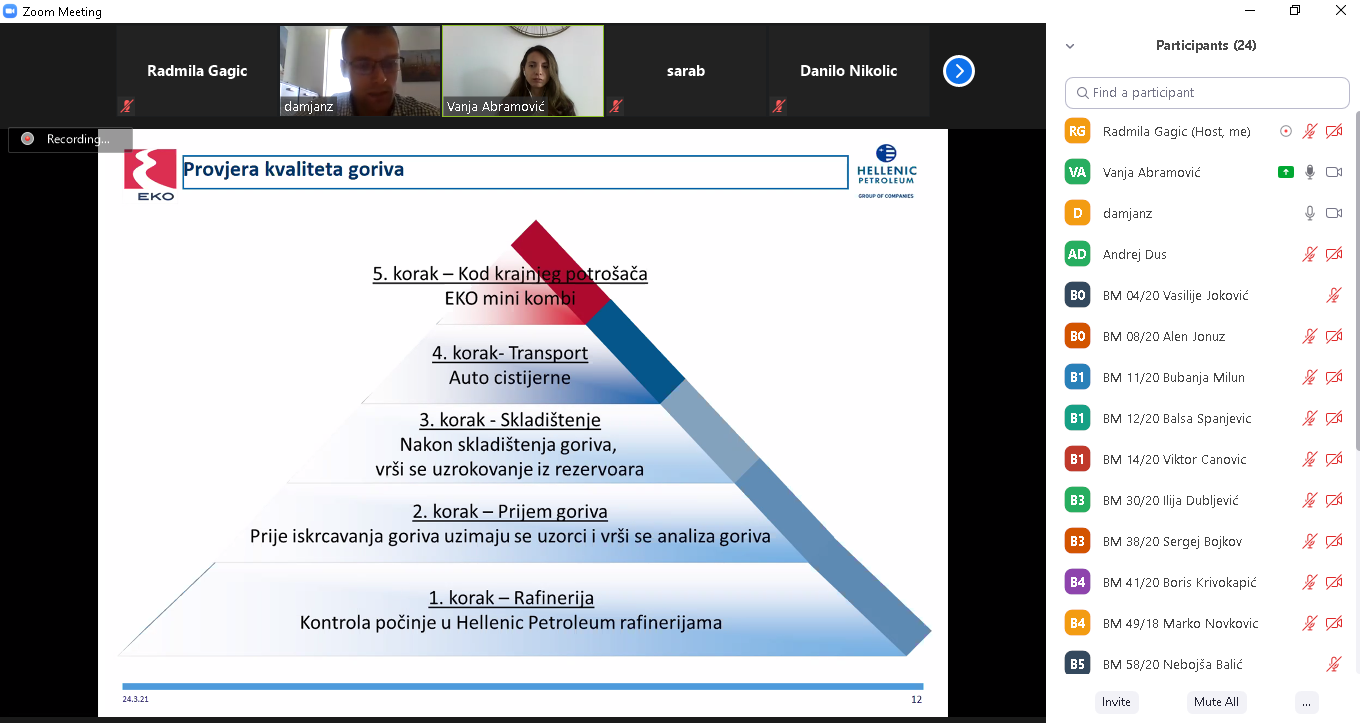Open the More options (...) button
The width and height of the screenshot is (1360, 723).
pyautogui.click(x=1305, y=702)
